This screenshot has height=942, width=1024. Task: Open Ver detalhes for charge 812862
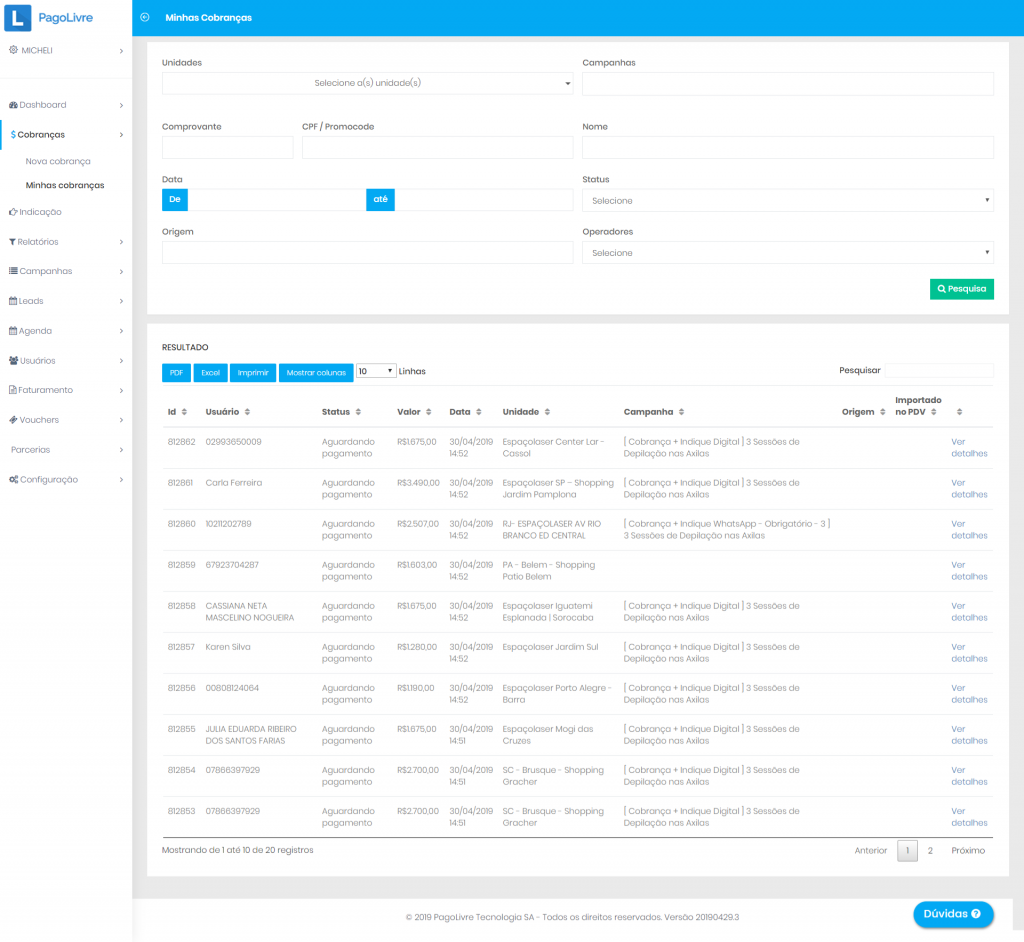968,447
